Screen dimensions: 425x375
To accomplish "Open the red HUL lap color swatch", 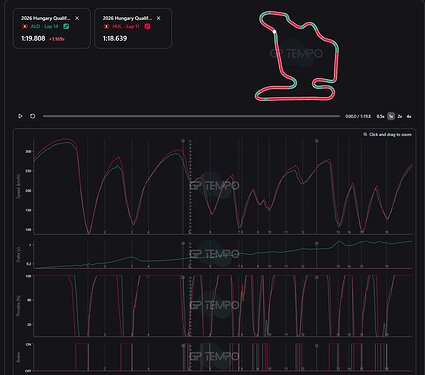I will click(x=147, y=26).
